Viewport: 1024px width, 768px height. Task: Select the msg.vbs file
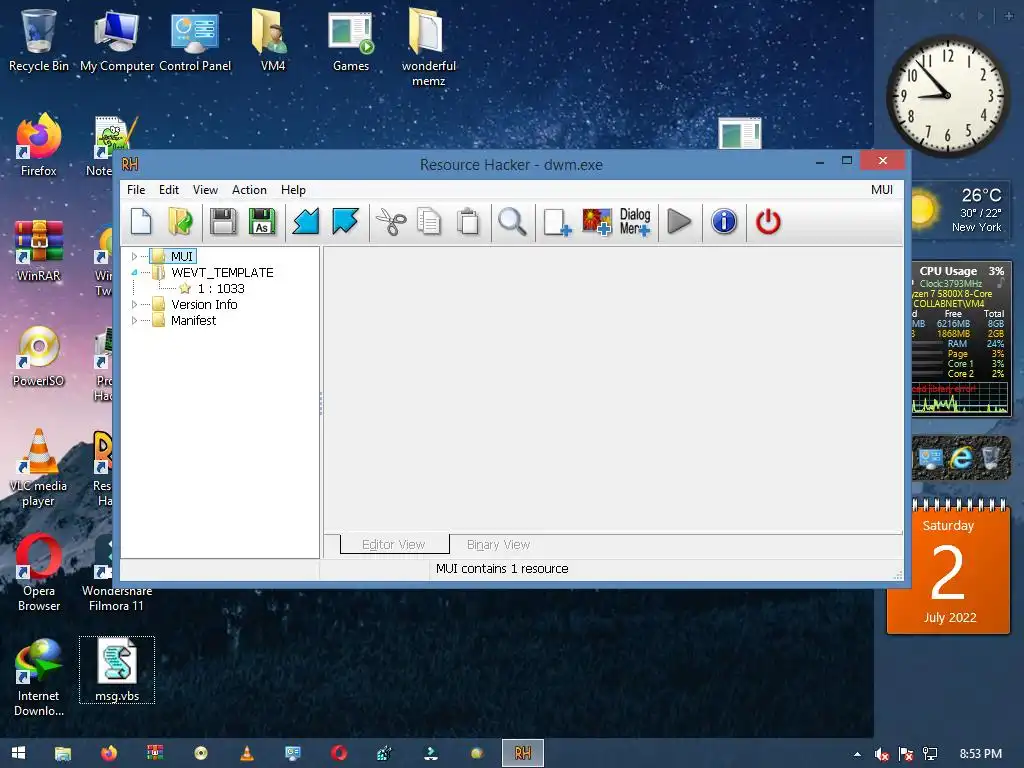tap(117, 670)
